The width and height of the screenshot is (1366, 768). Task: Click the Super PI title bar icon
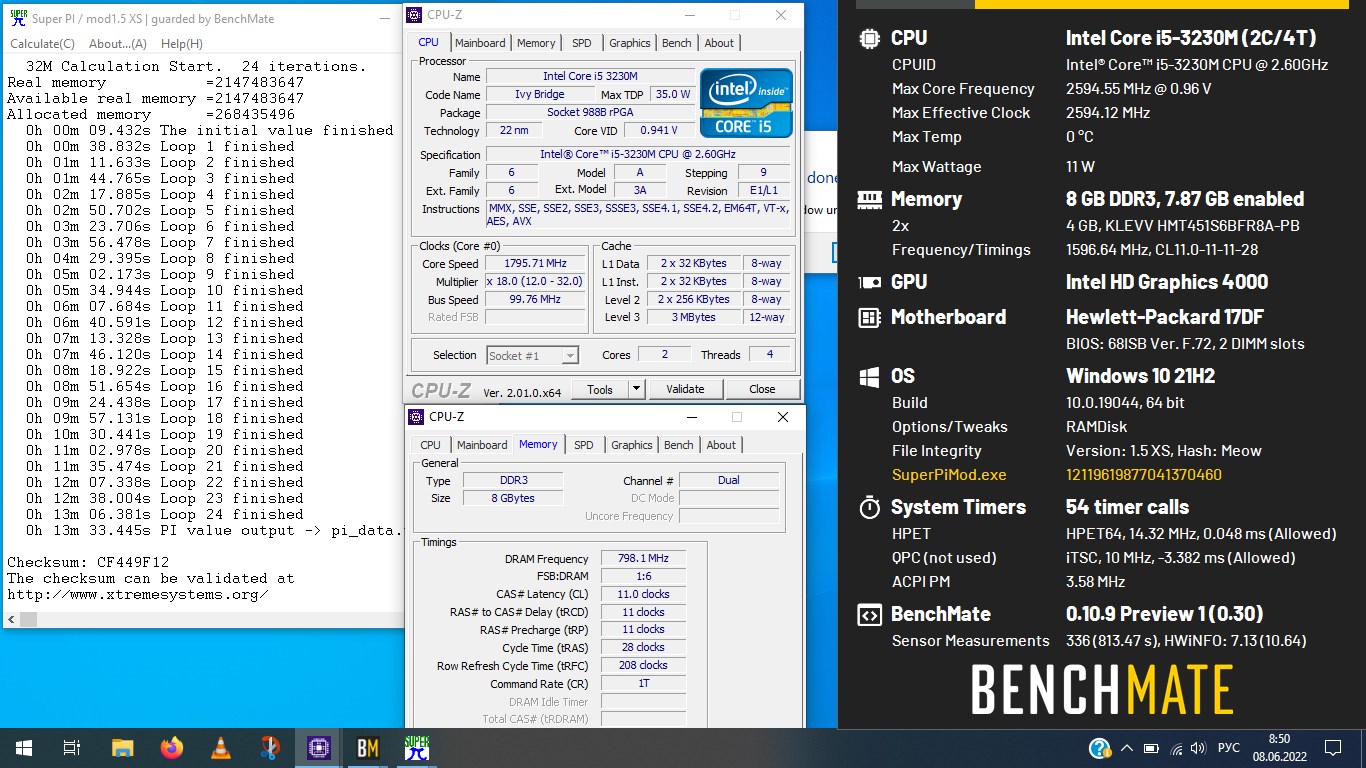pos(18,18)
